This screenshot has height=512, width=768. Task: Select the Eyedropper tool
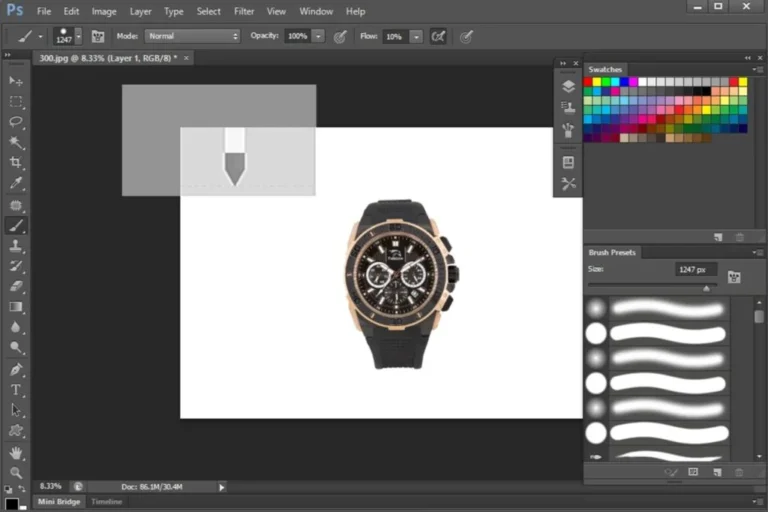coord(16,183)
